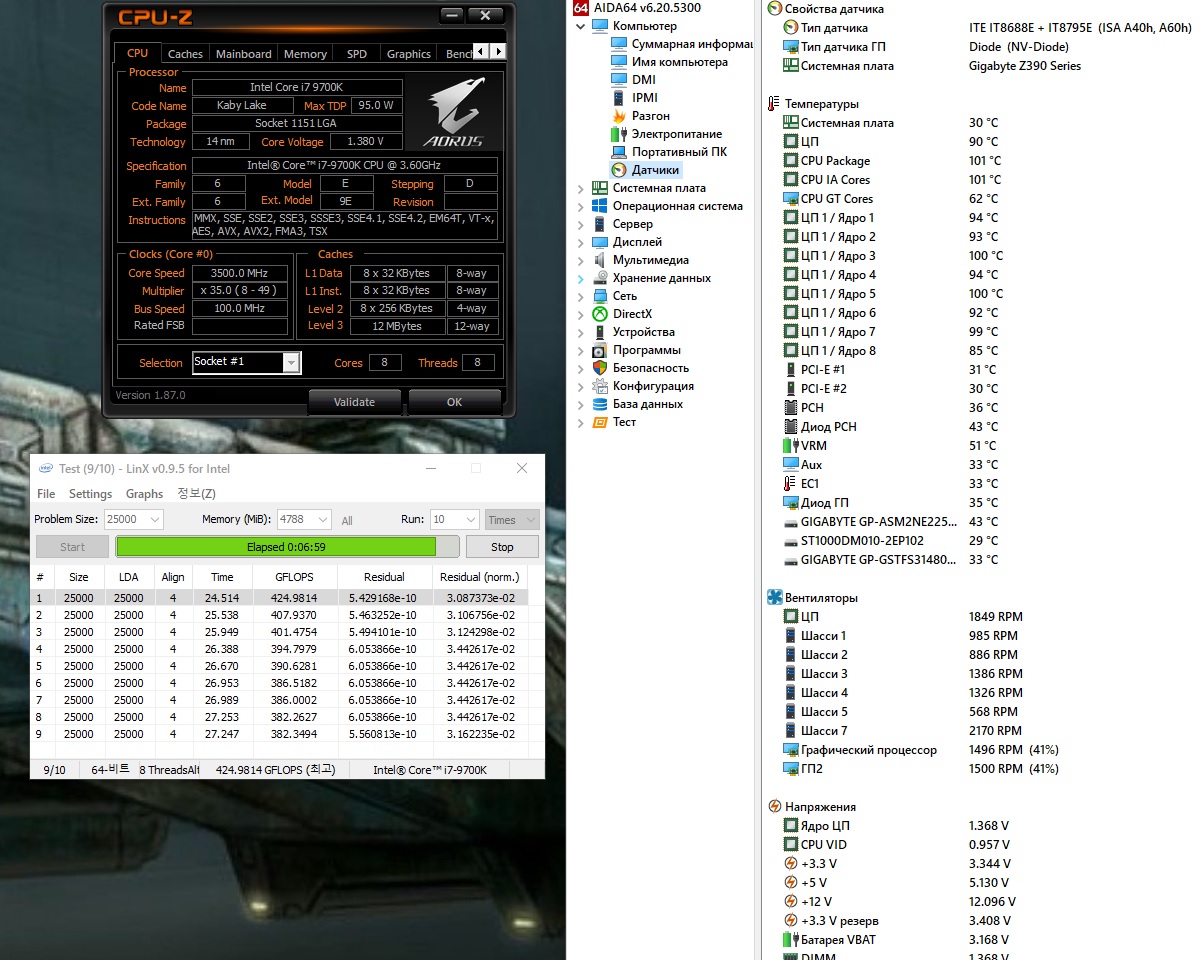Image resolution: width=1202 pixels, height=960 pixels.
Task: Open the DMI item icon
Action: [619, 80]
